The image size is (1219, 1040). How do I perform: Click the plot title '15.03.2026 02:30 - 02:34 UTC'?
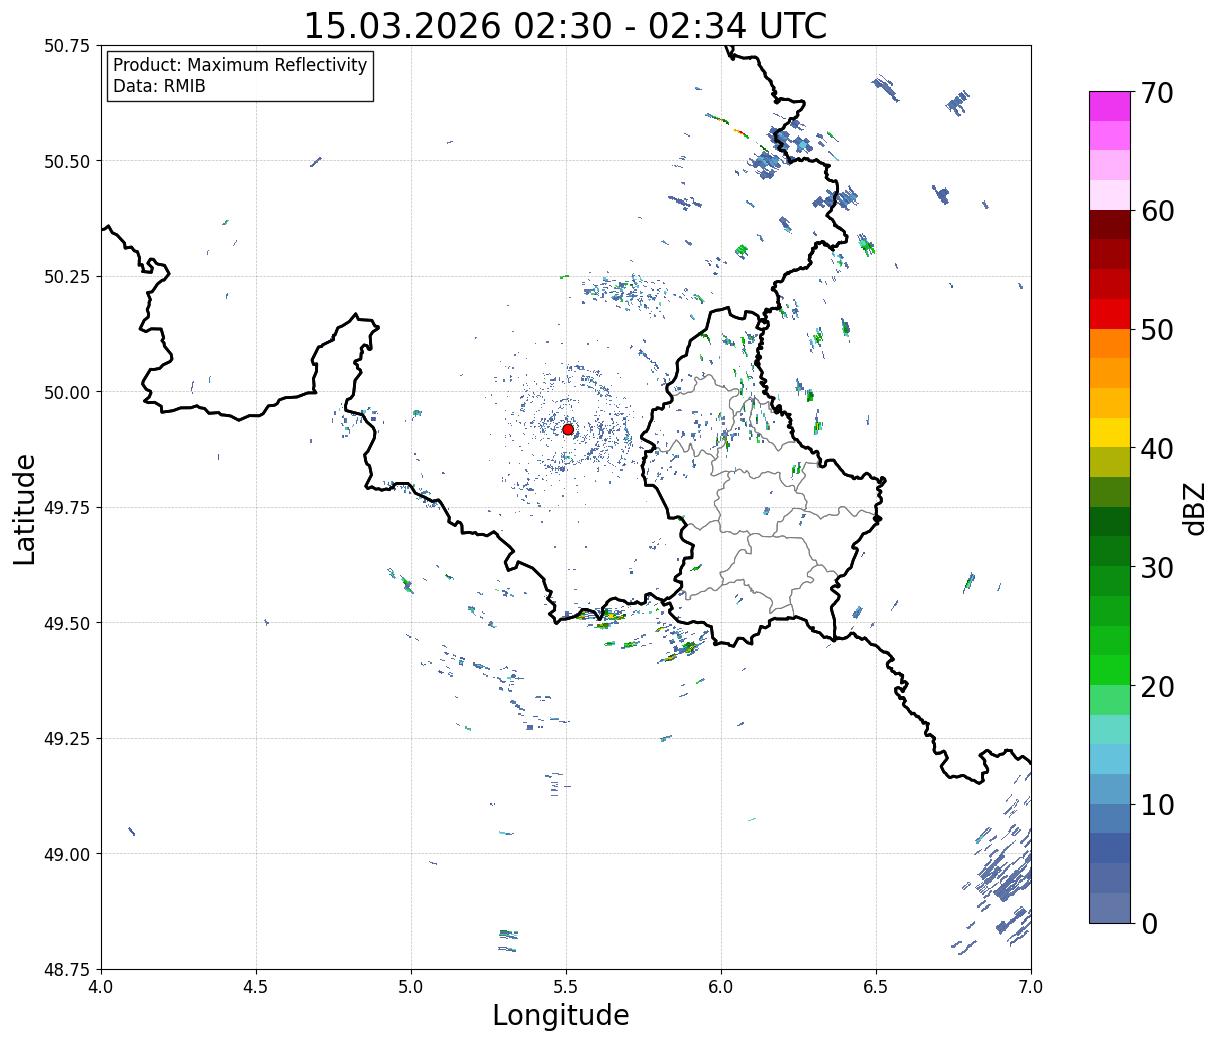click(565, 25)
